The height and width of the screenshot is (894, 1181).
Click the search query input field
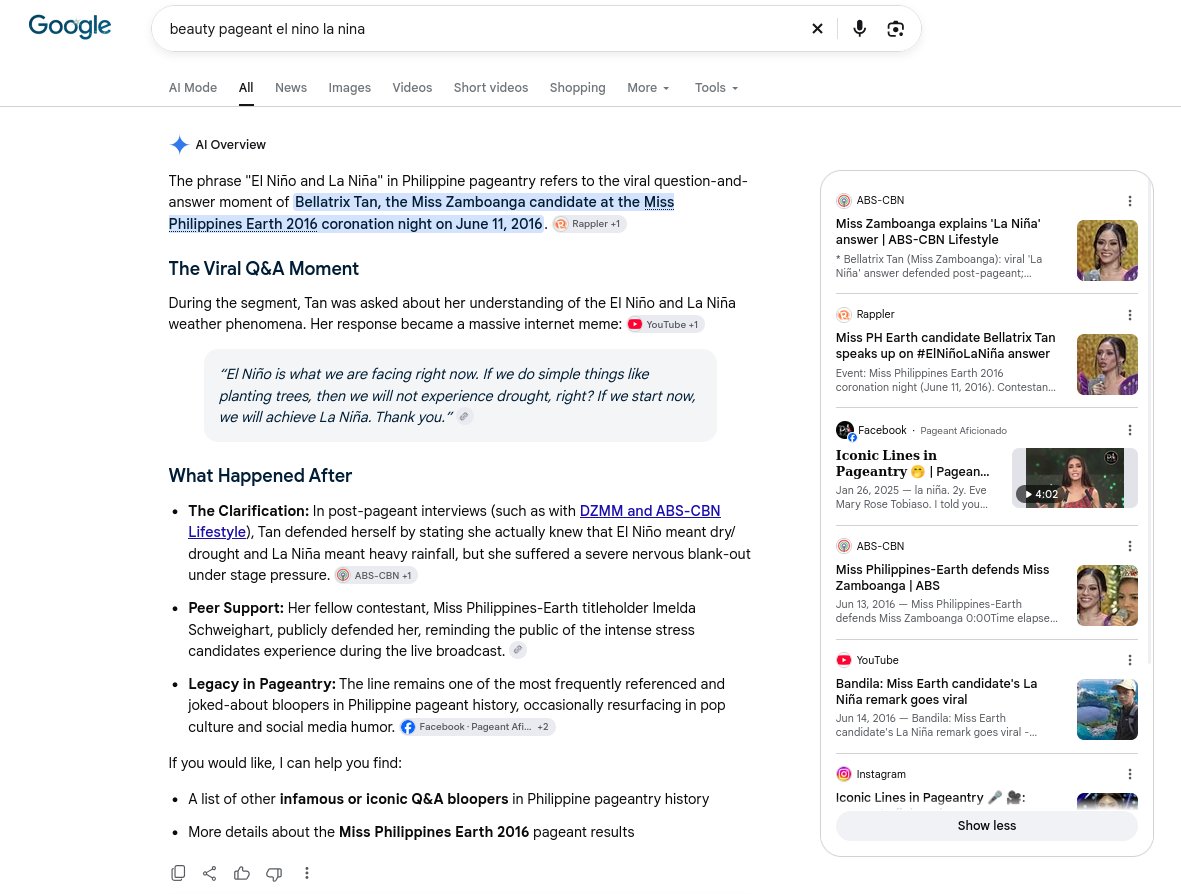coord(482,29)
